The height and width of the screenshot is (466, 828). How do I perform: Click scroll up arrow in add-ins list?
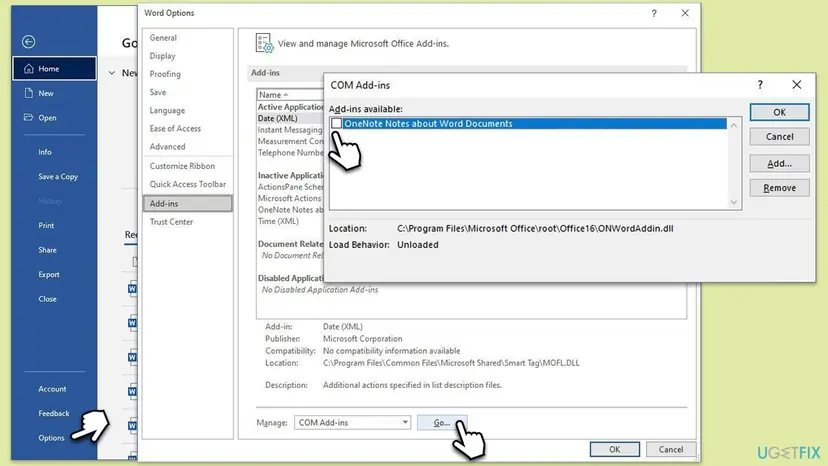click(733, 125)
